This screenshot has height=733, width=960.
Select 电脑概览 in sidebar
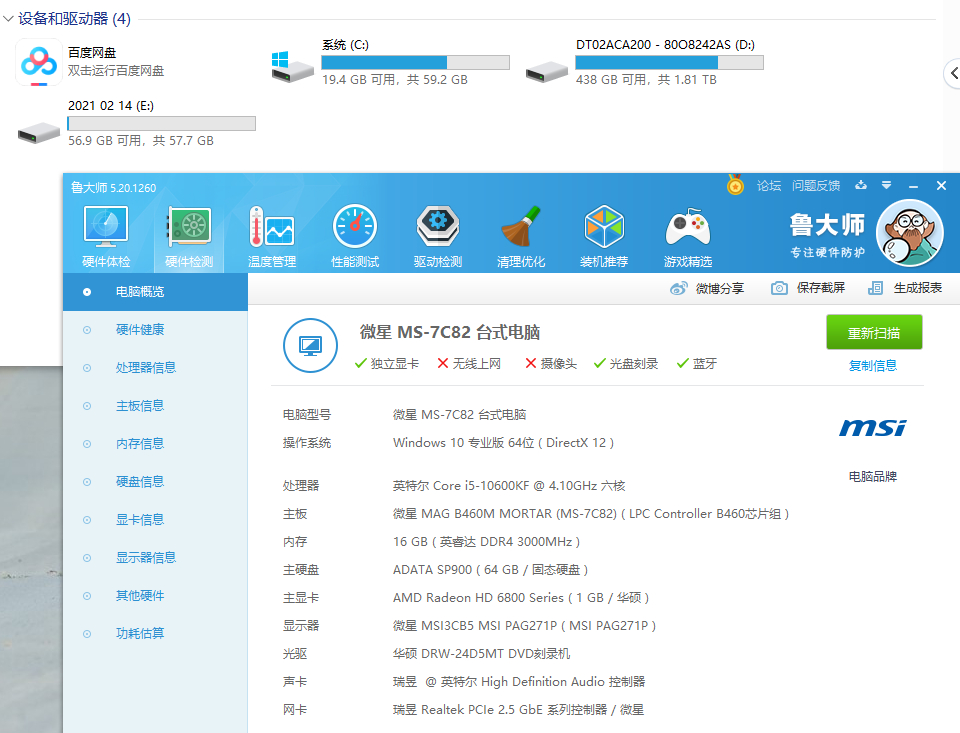[x=156, y=292]
